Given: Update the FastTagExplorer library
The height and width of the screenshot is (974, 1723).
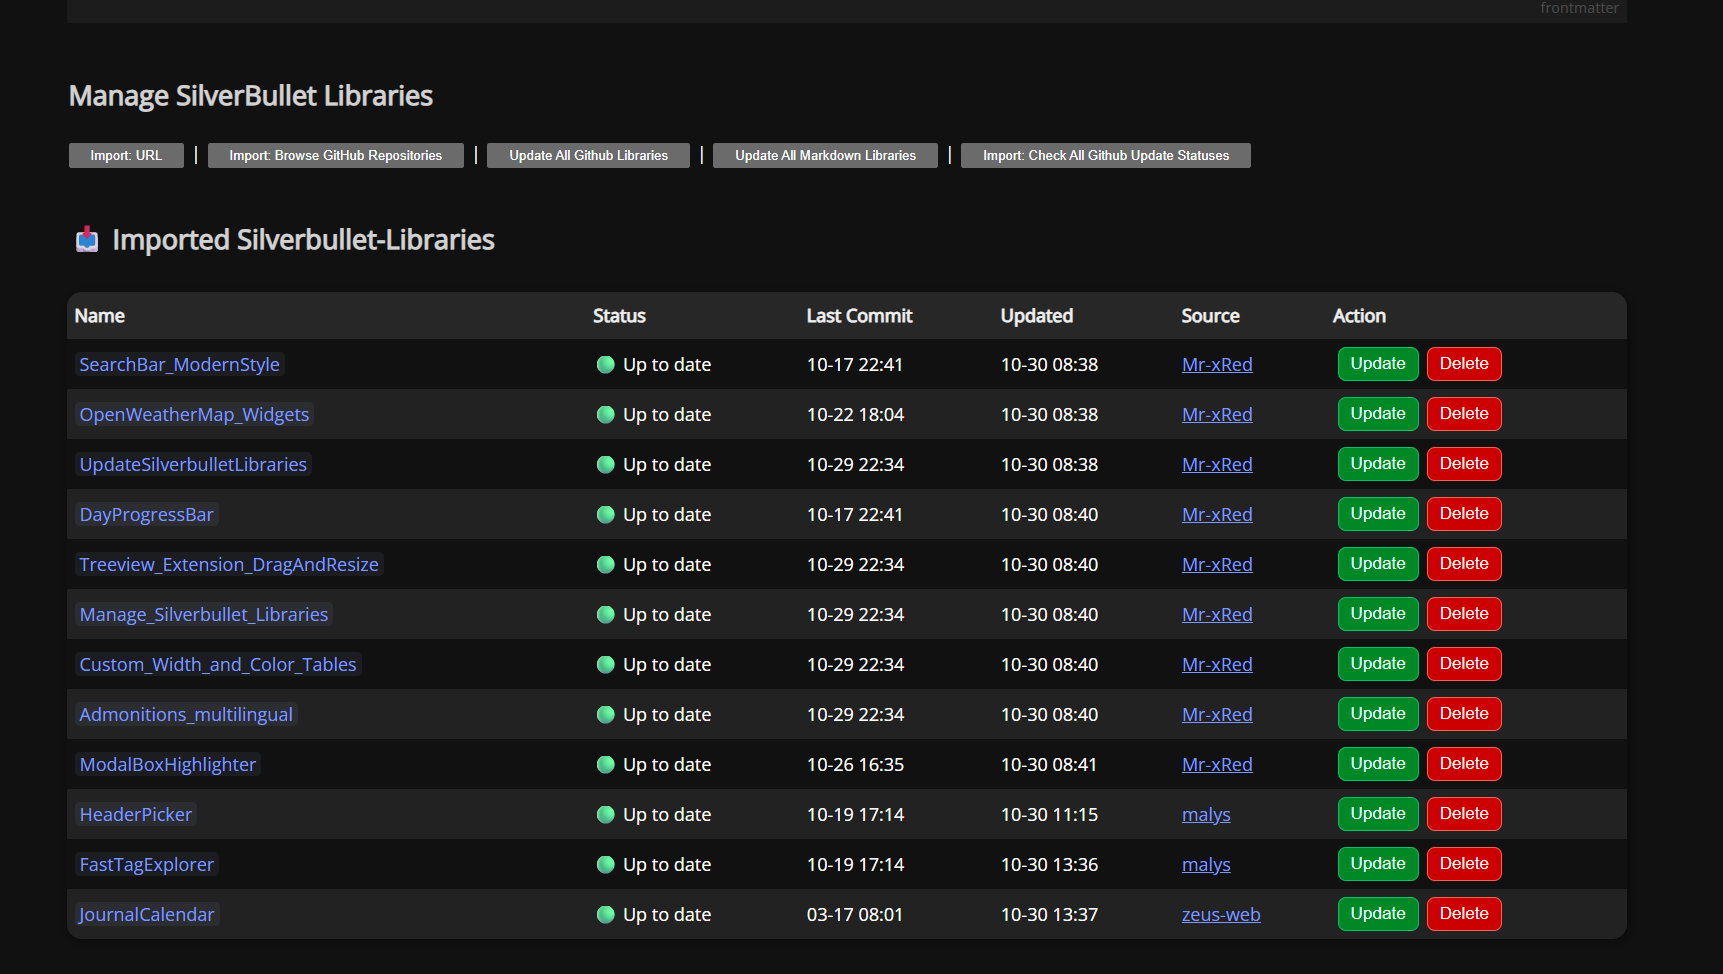Looking at the screenshot, I should coord(1377,864).
